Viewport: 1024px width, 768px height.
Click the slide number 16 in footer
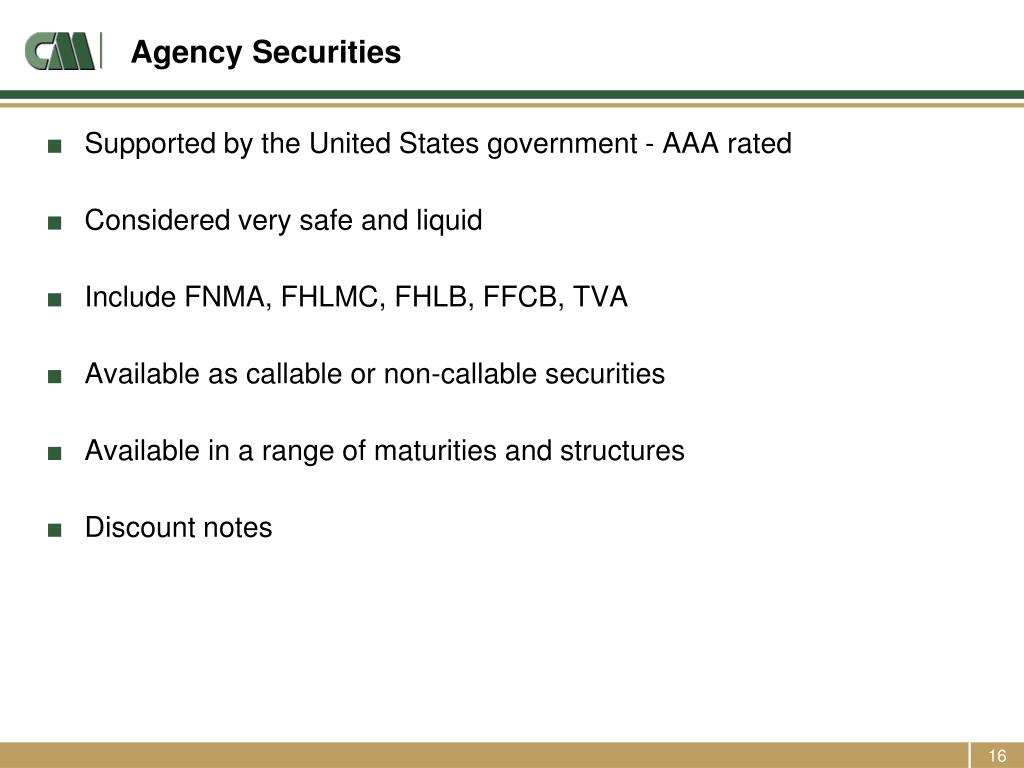[997, 756]
